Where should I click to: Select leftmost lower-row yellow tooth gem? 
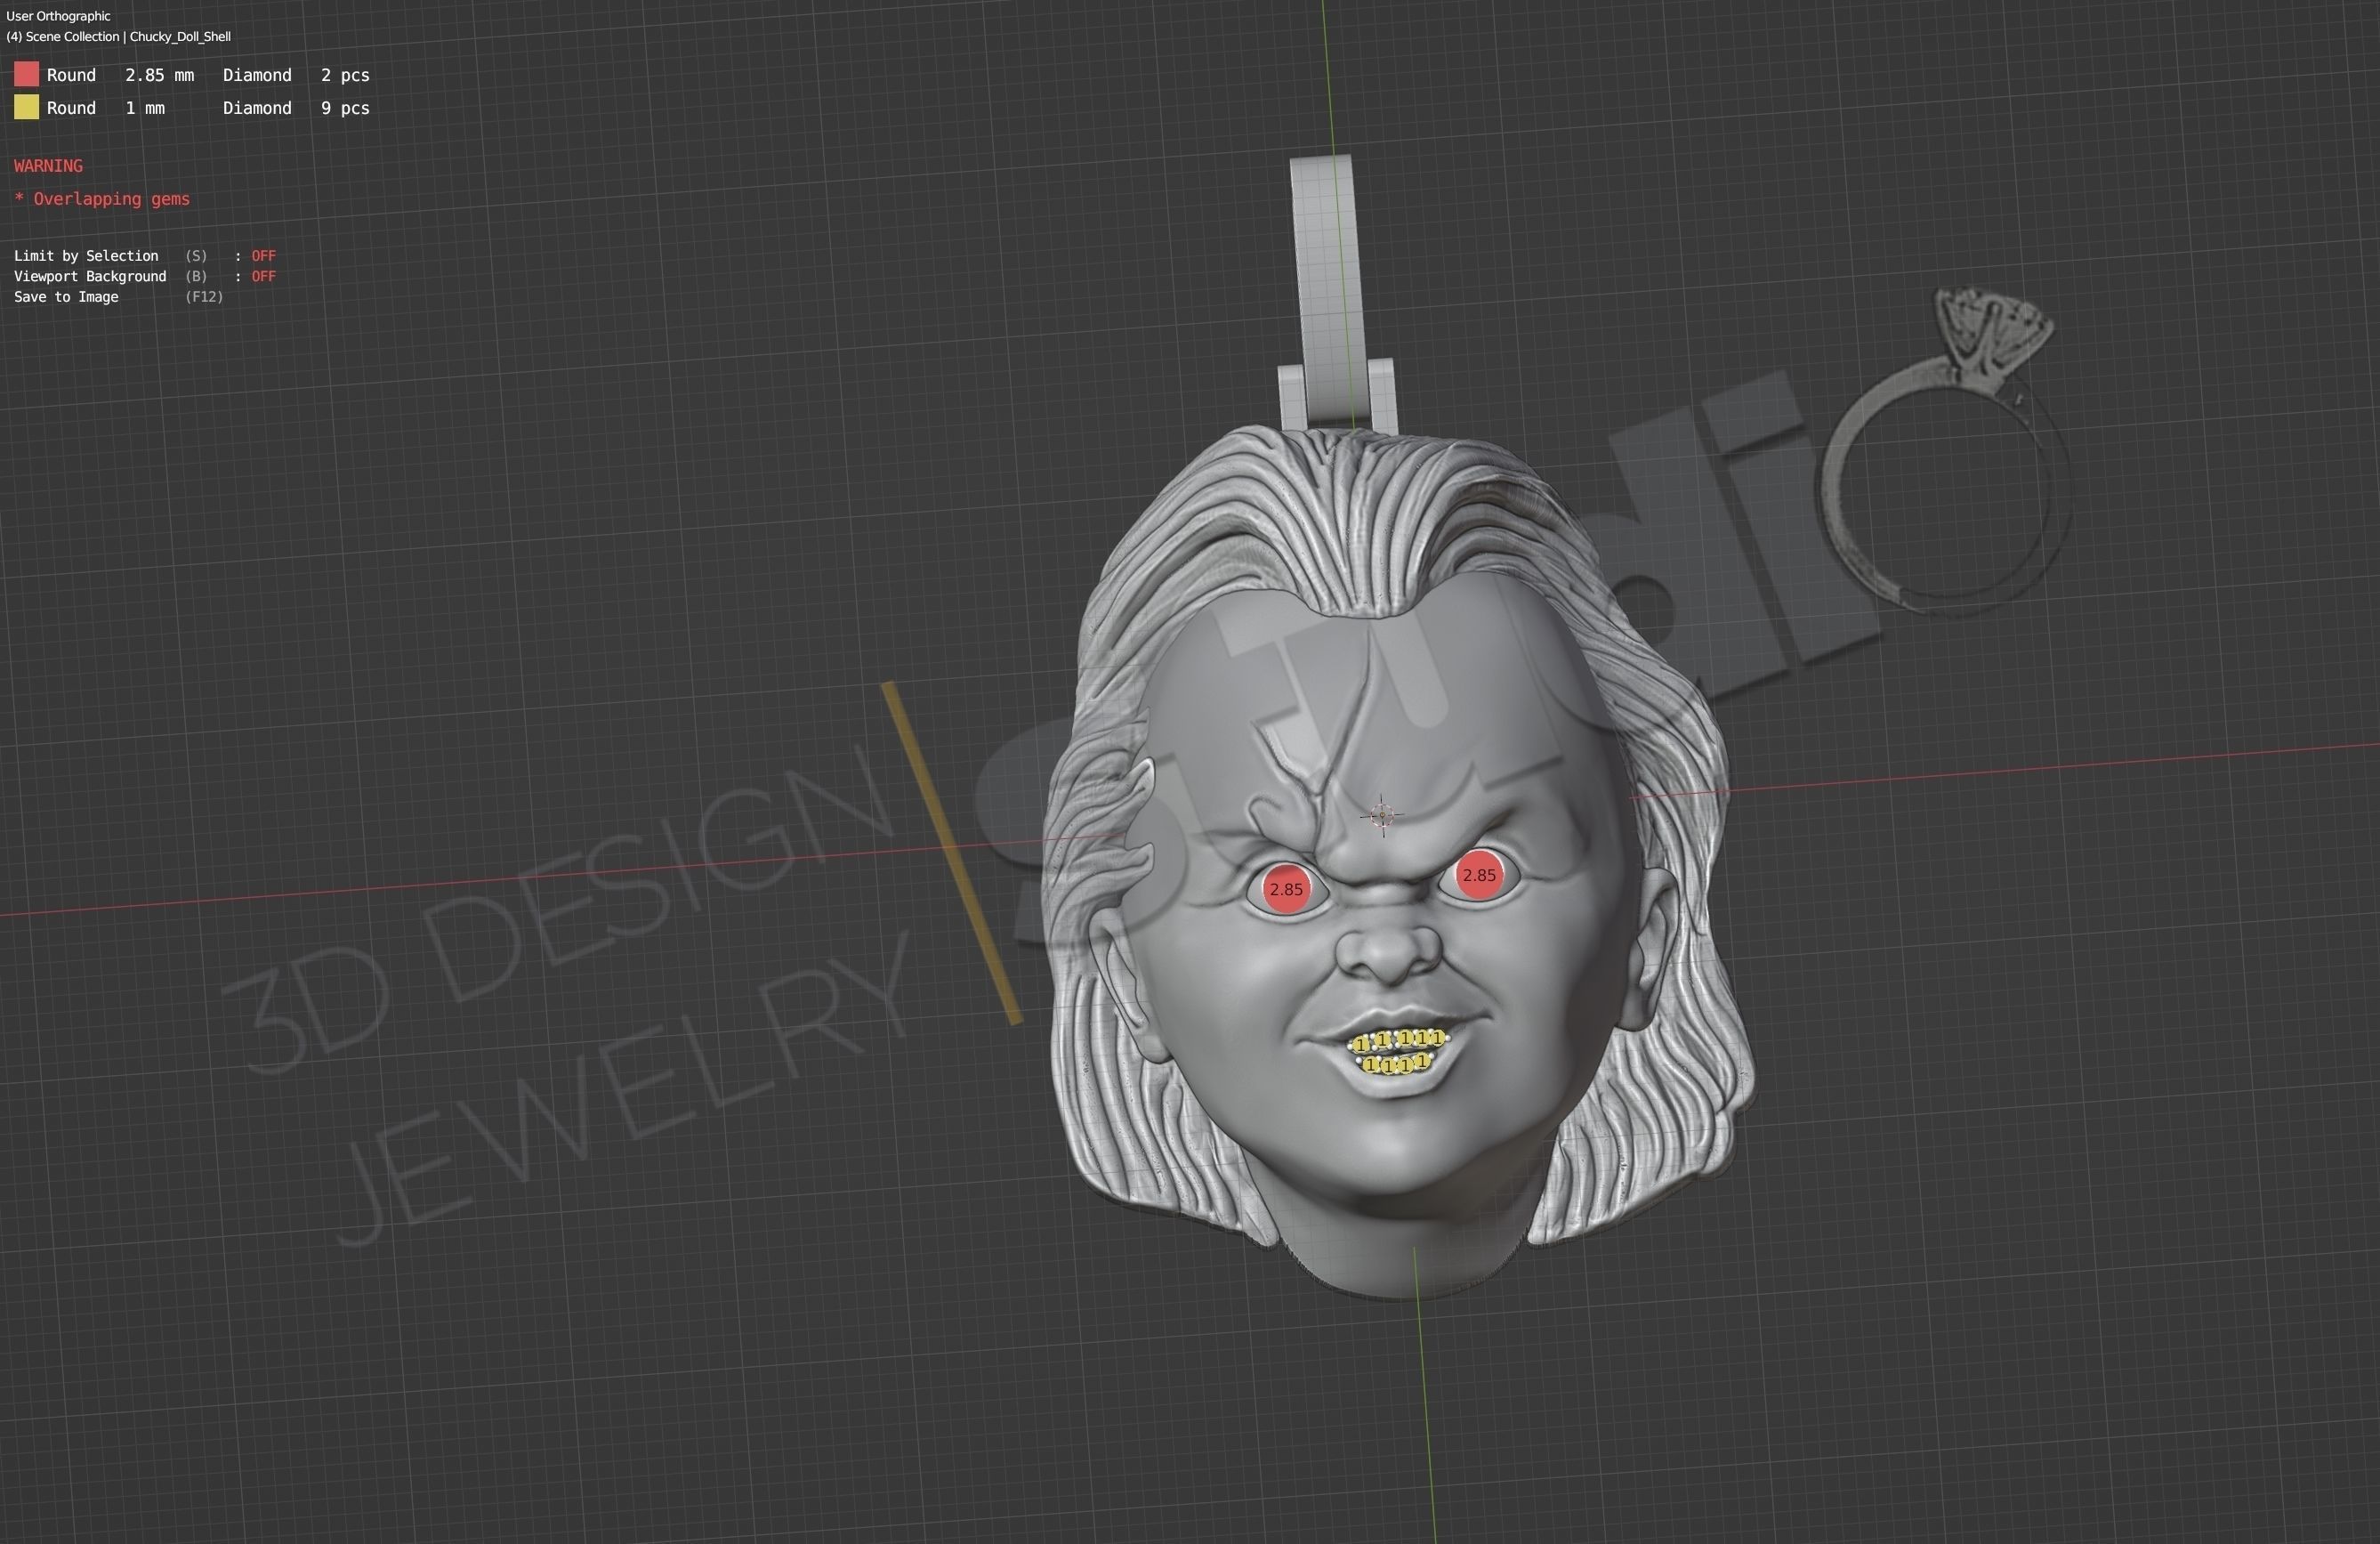pyautogui.click(x=1371, y=1066)
